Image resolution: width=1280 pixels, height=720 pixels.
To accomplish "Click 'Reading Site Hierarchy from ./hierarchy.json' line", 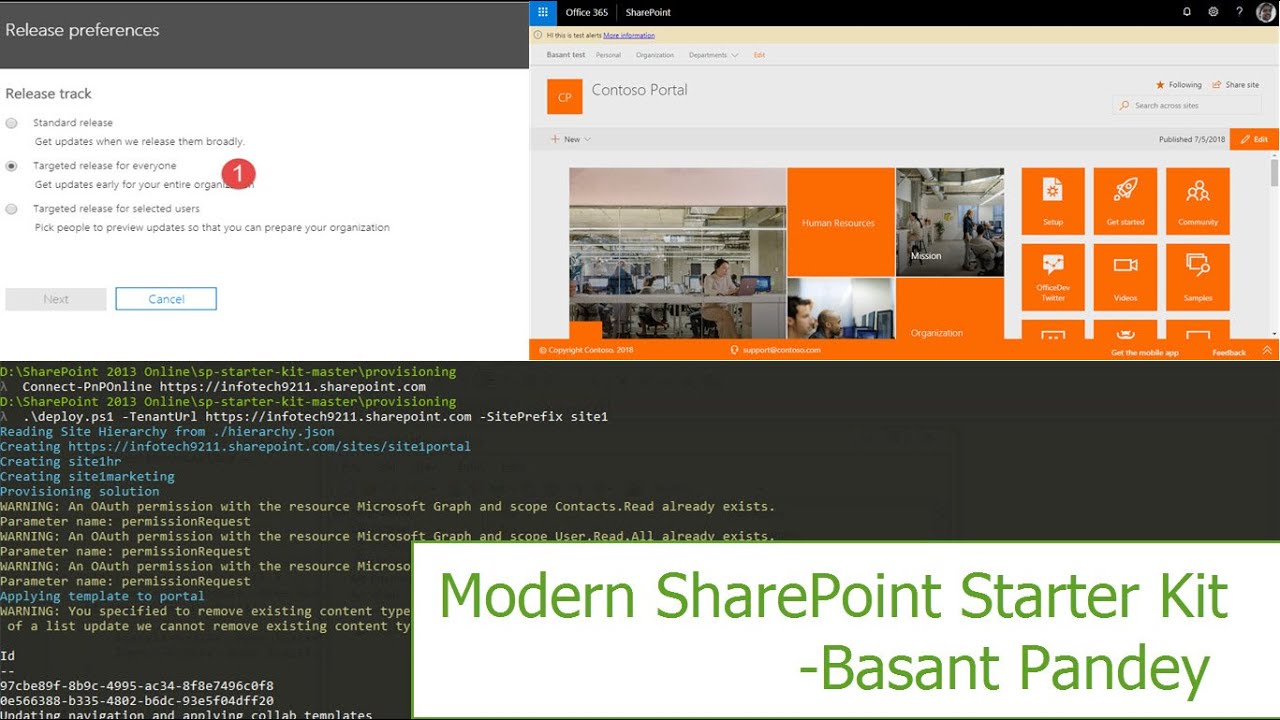I will (167, 432).
